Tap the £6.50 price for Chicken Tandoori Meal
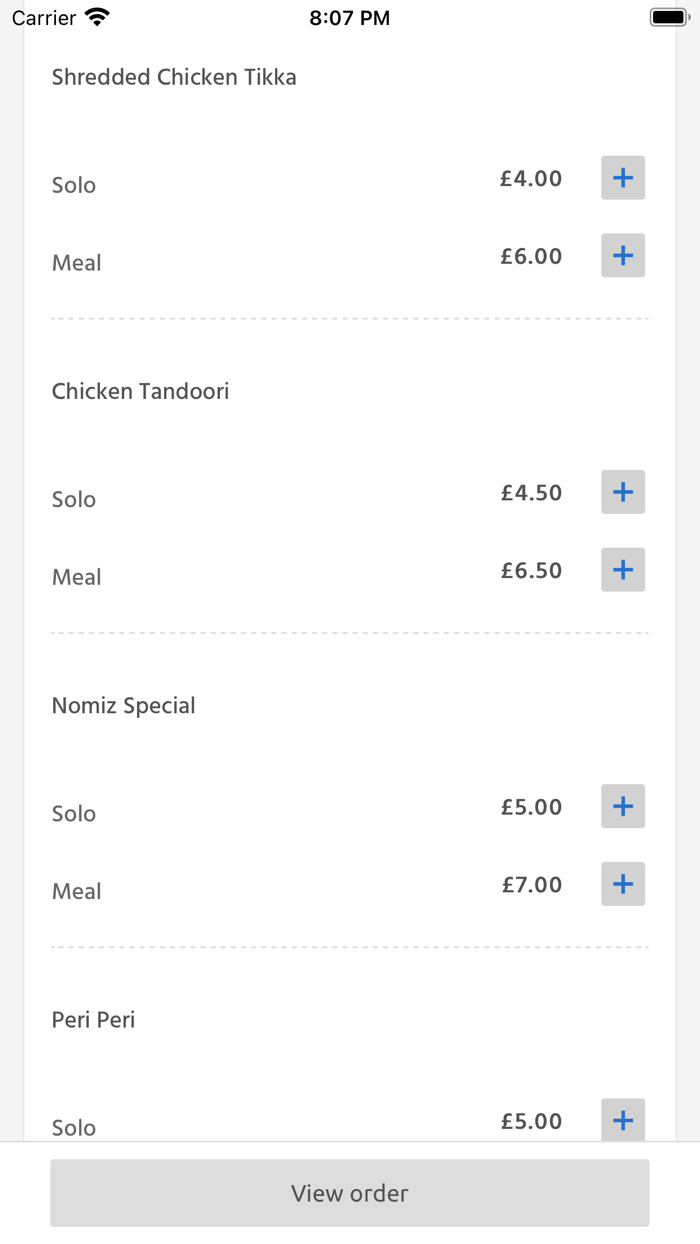Image resolution: width=700 pixels, height=1244 pixels. point(531,569)
